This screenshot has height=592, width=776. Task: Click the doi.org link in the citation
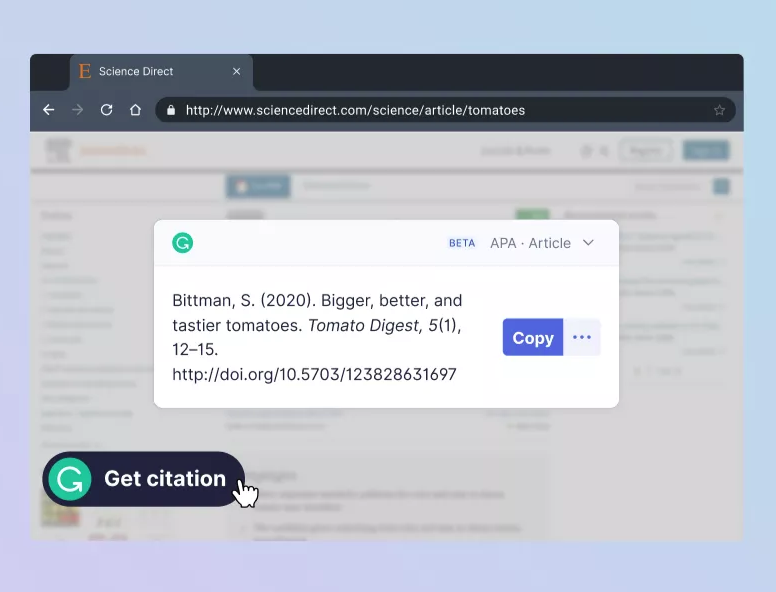coord(314,374)
